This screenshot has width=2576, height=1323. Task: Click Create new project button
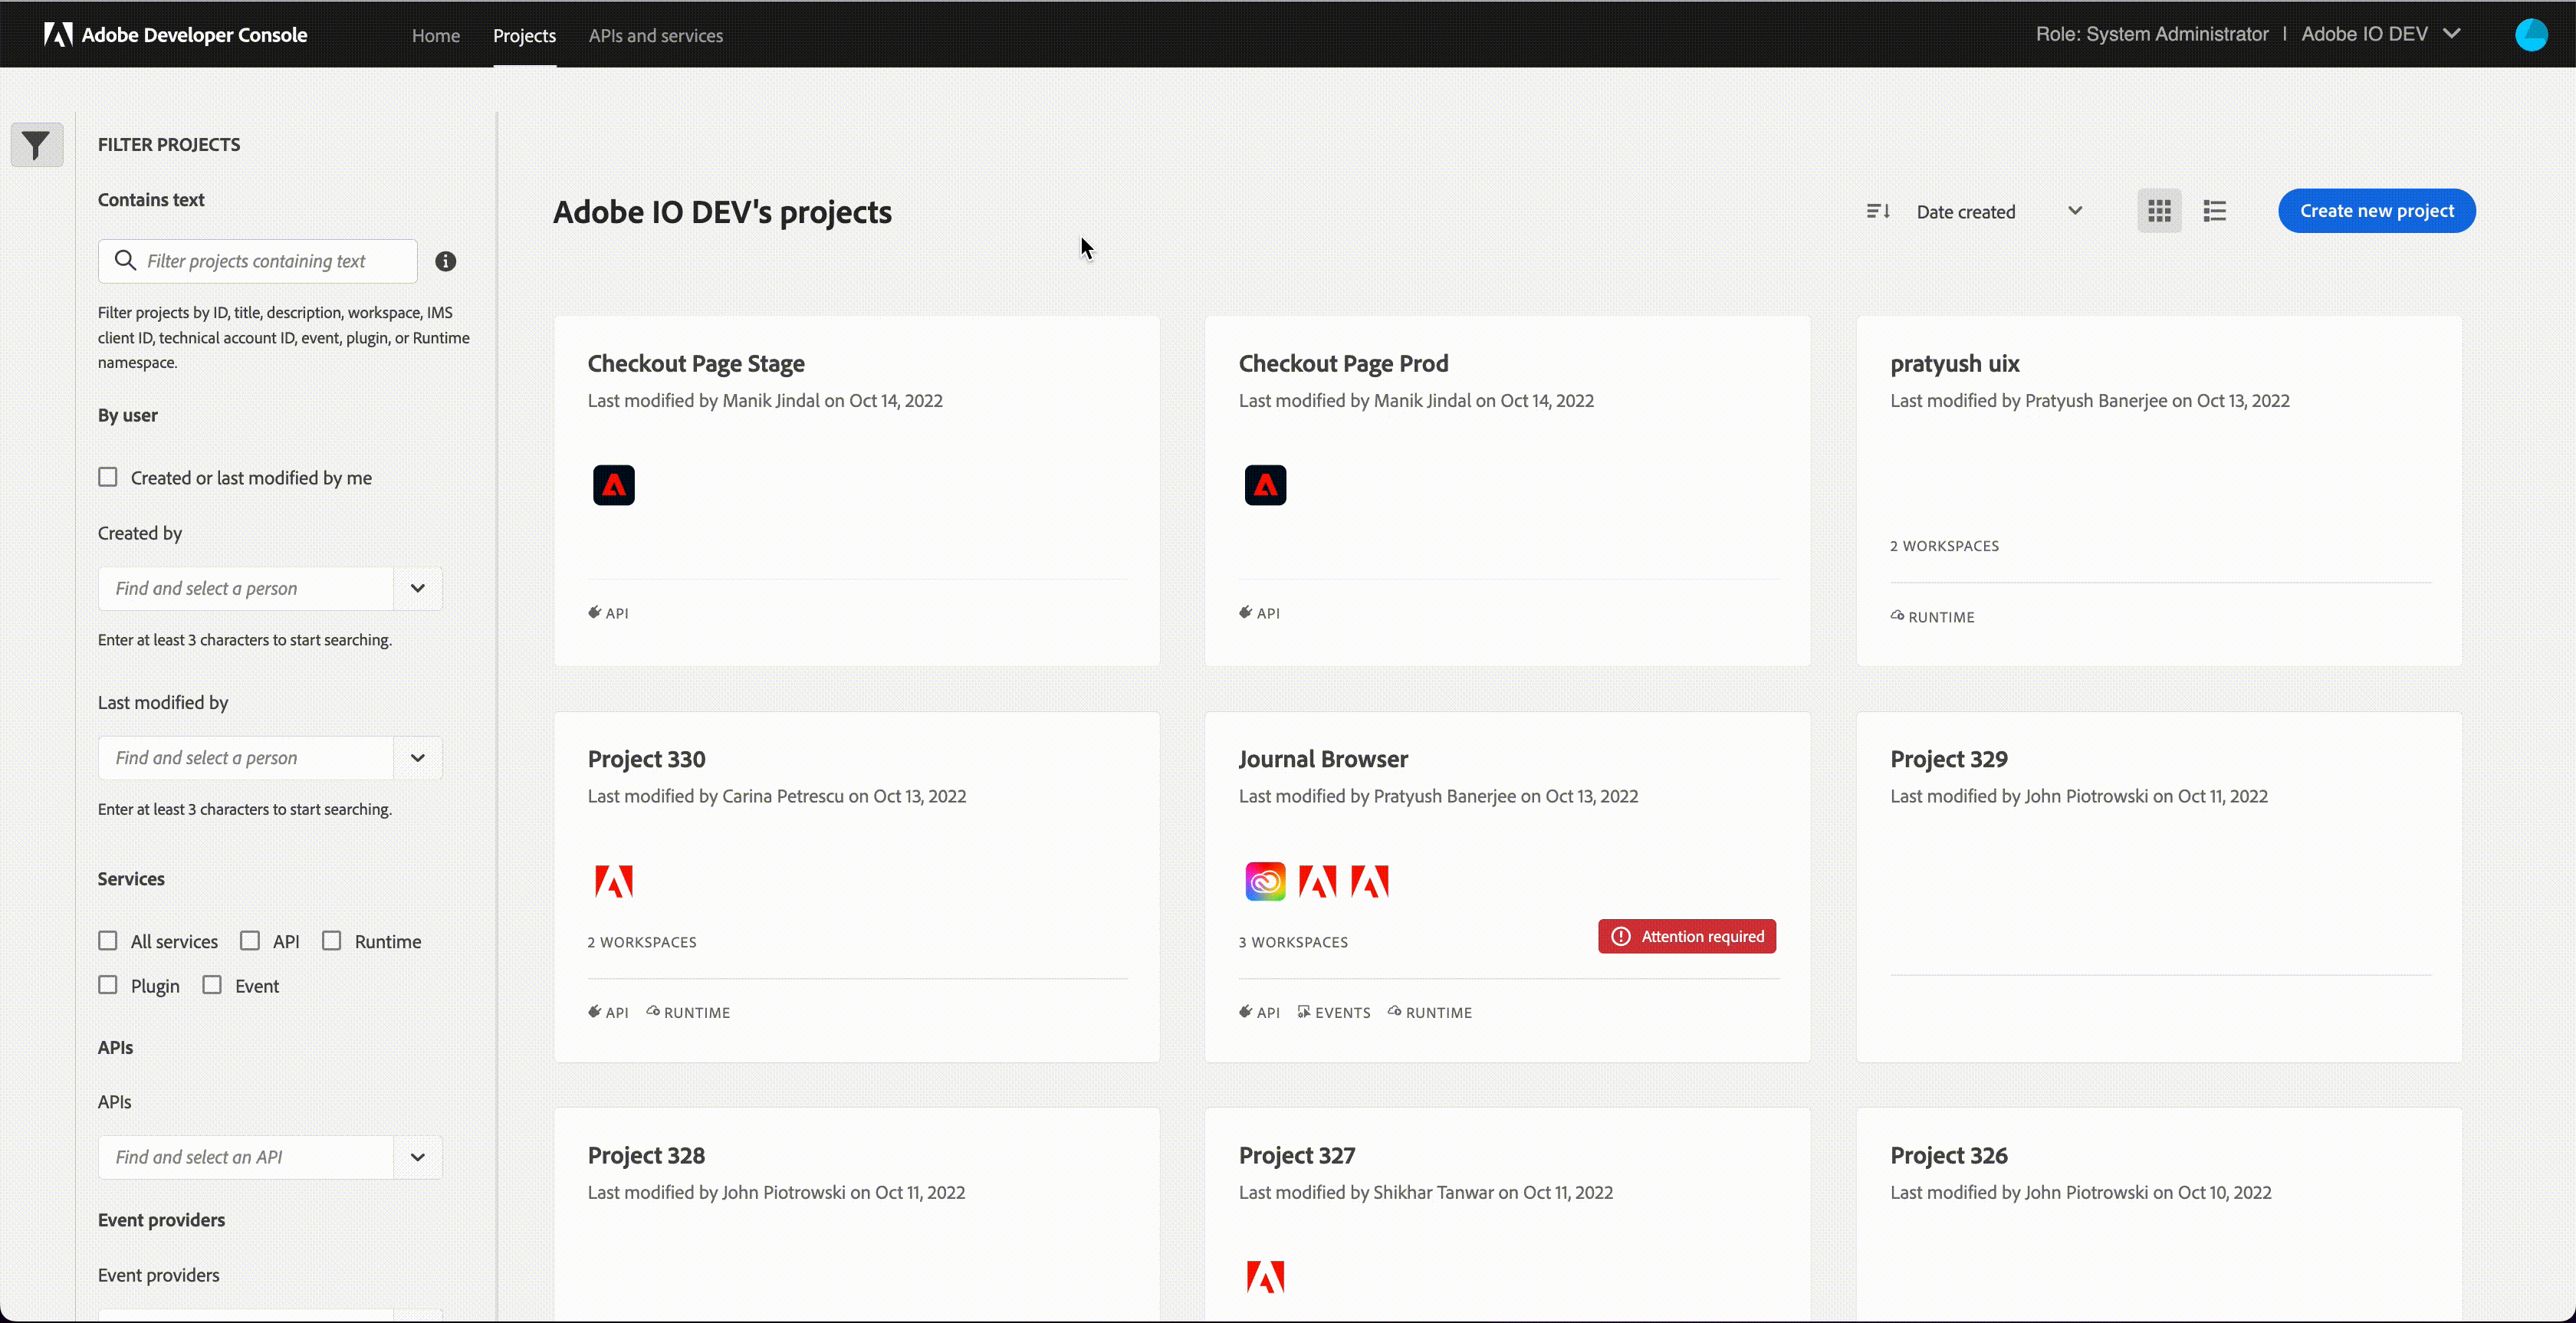[x=2376, y=211]
